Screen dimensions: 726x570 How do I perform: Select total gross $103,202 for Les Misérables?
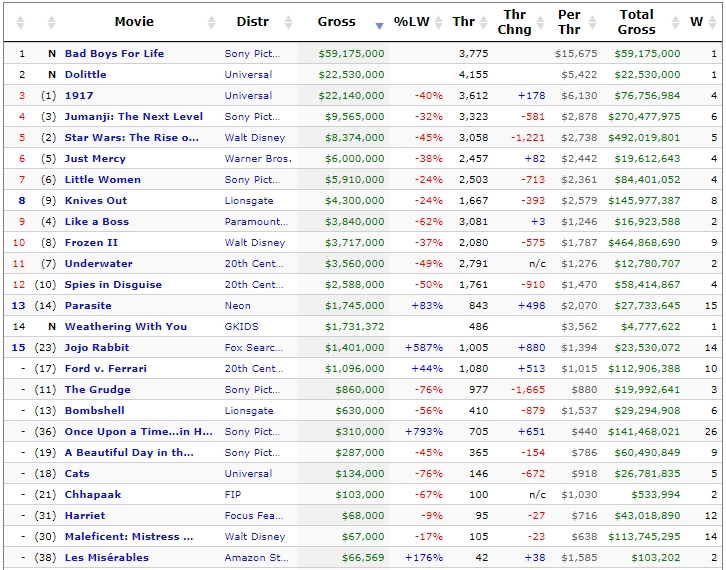[x=656, y=557]
